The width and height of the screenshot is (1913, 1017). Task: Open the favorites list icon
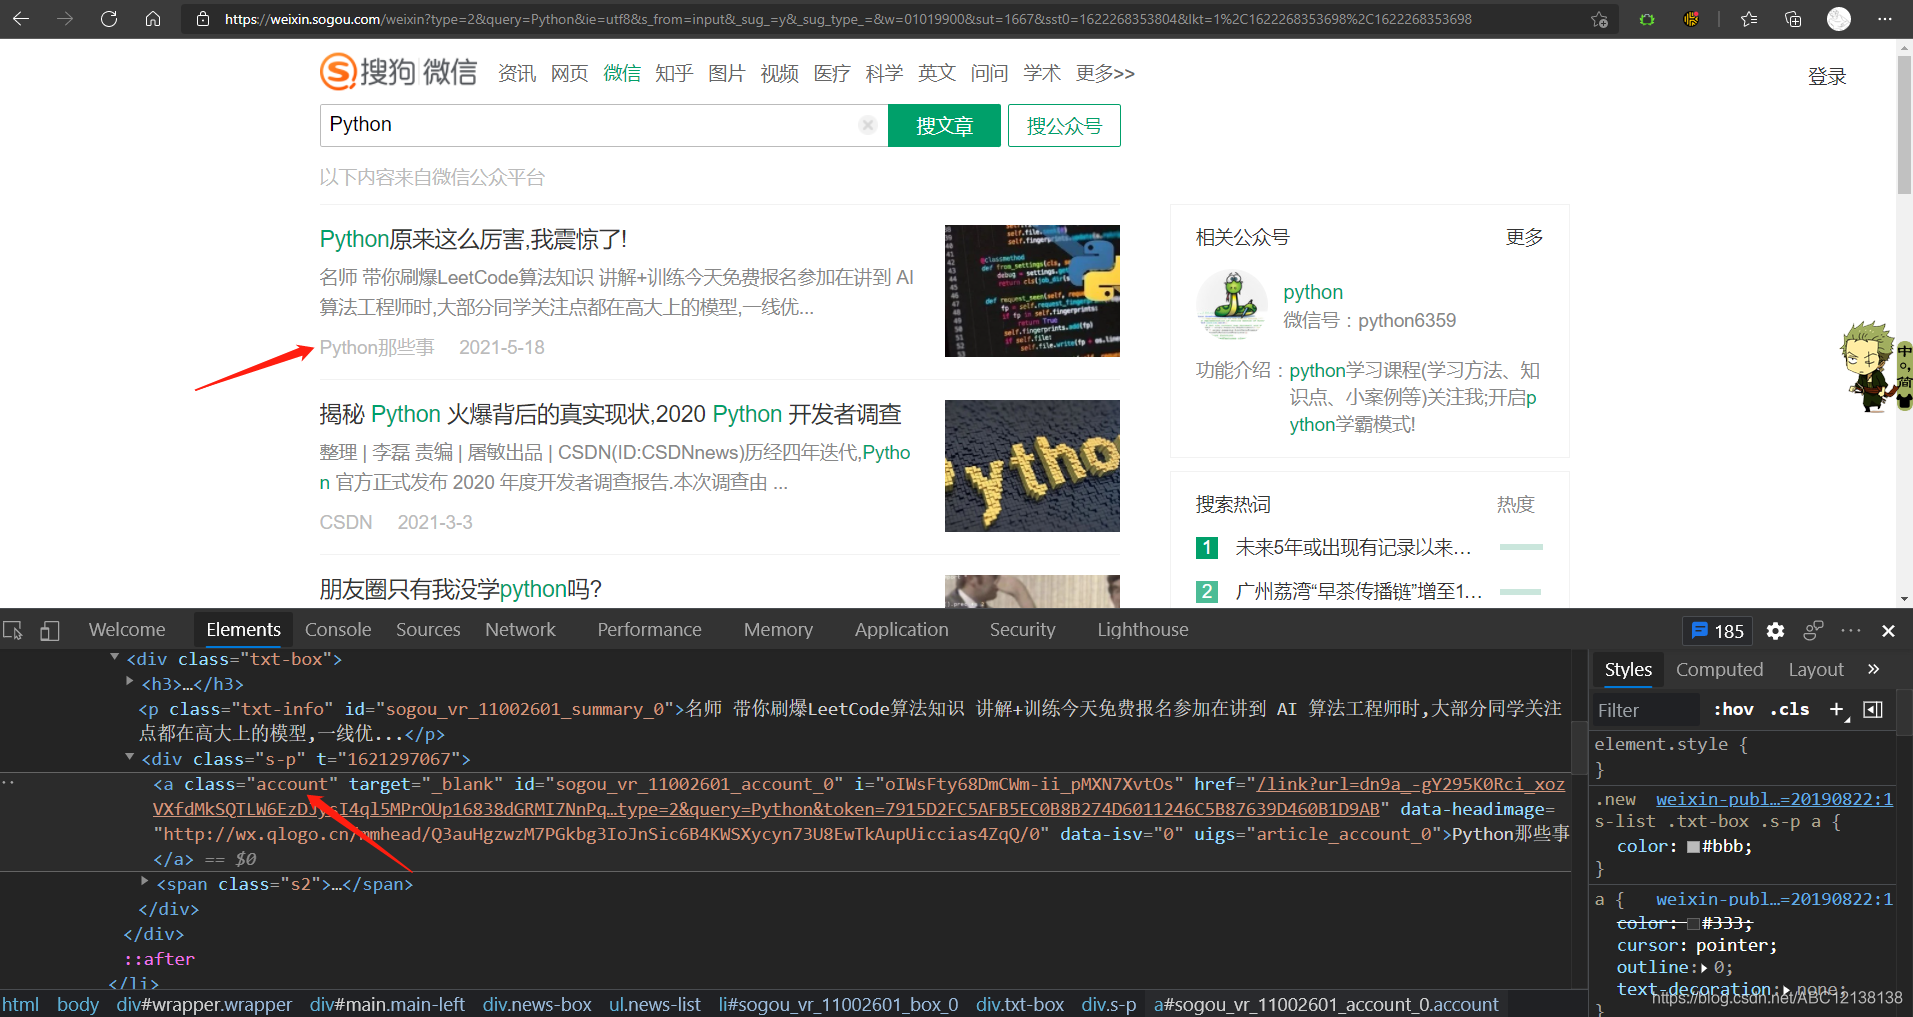pos(1749,19)
